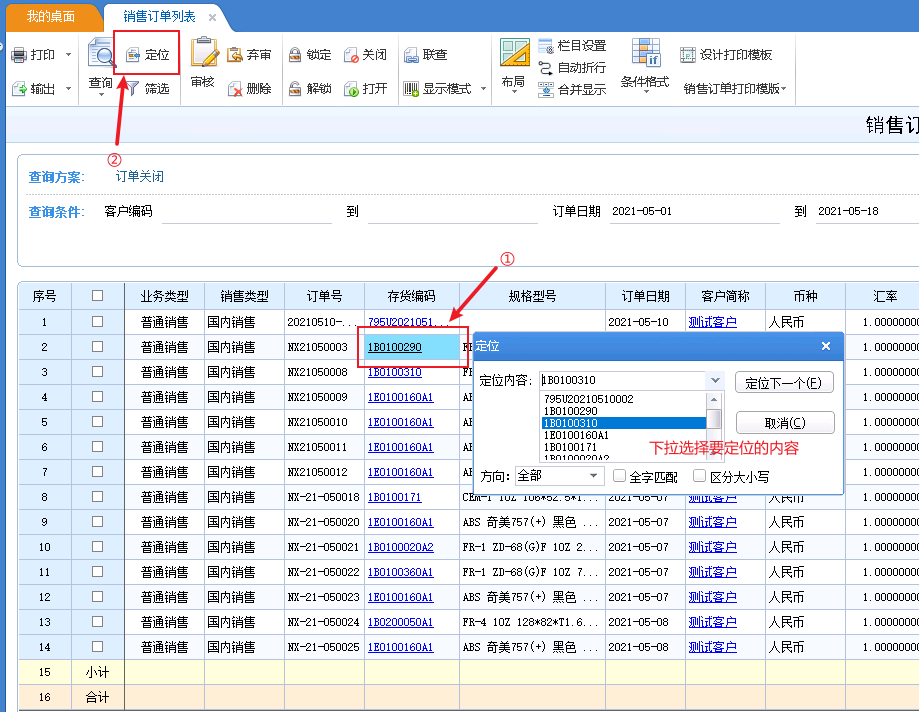The image size is (919, 712).
Task: Open the 打印 dropdown arrow
Action: pos(69,55)
